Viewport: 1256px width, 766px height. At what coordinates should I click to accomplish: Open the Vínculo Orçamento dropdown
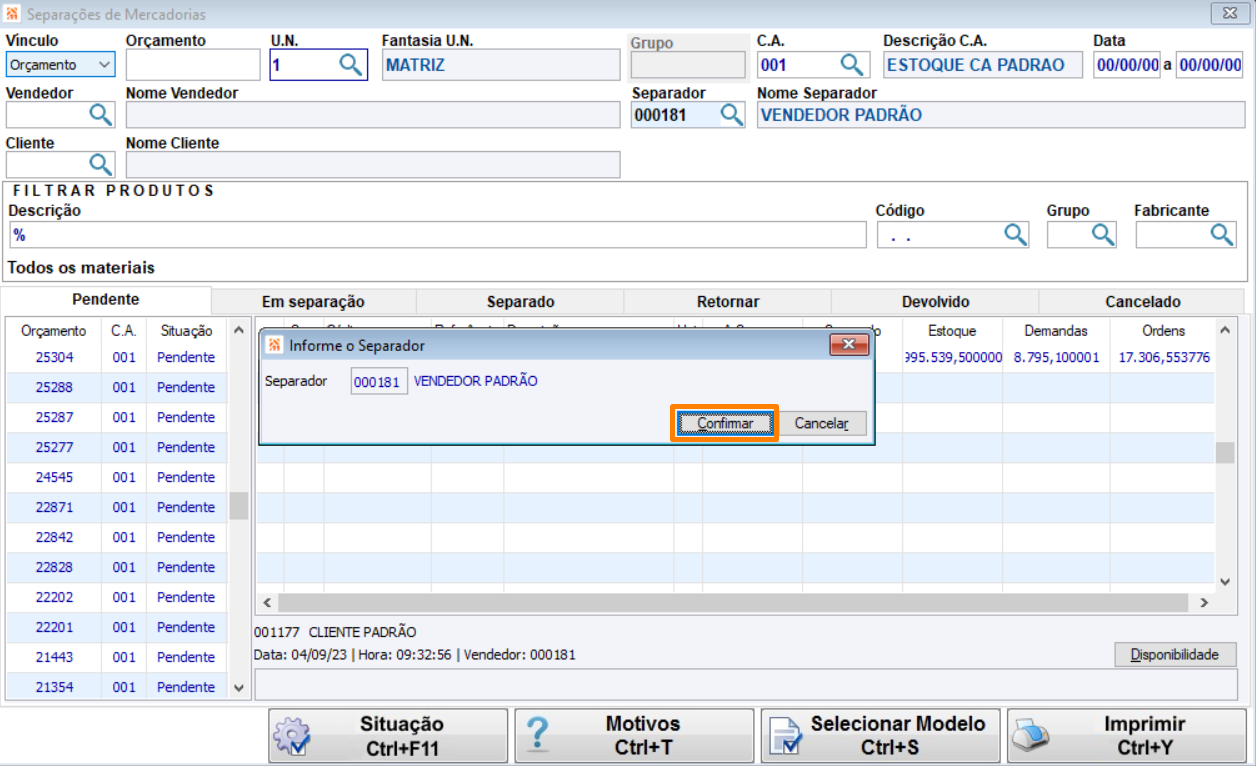tap(61, 65)
